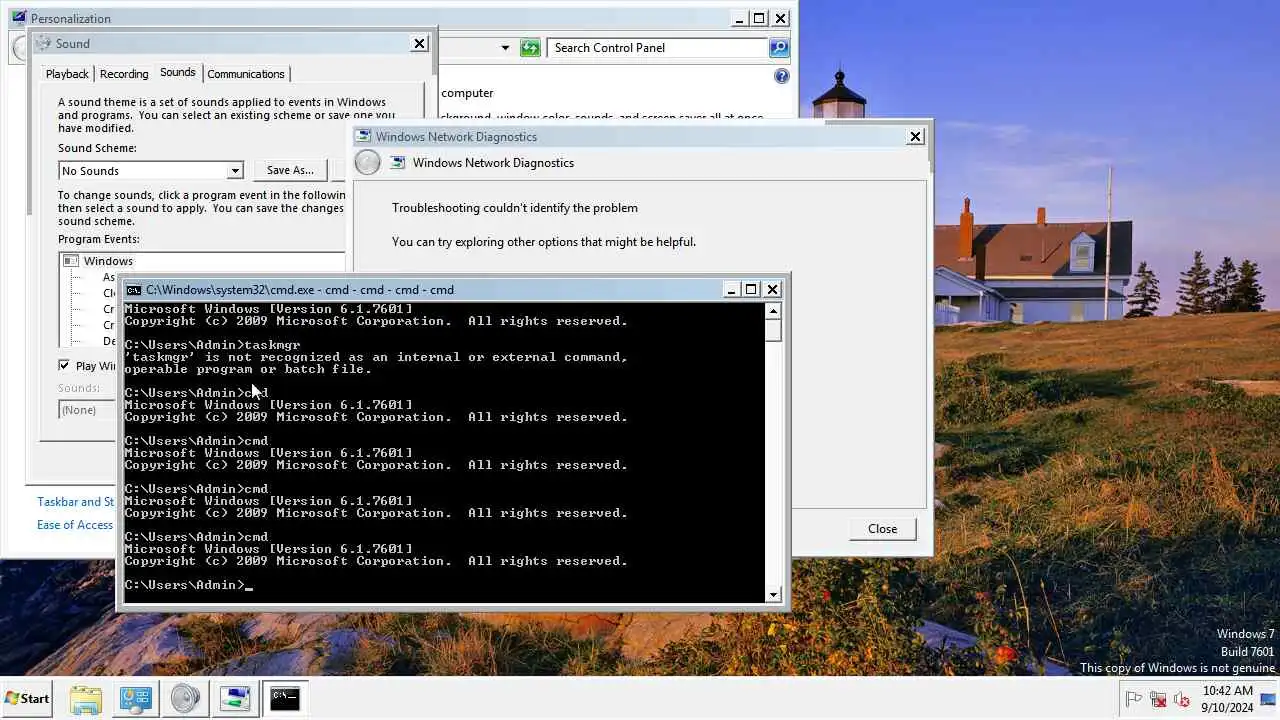Select the Windows item in Program Events
The height and width of the screenshot is (720, 1280).
tap(108, 261)
